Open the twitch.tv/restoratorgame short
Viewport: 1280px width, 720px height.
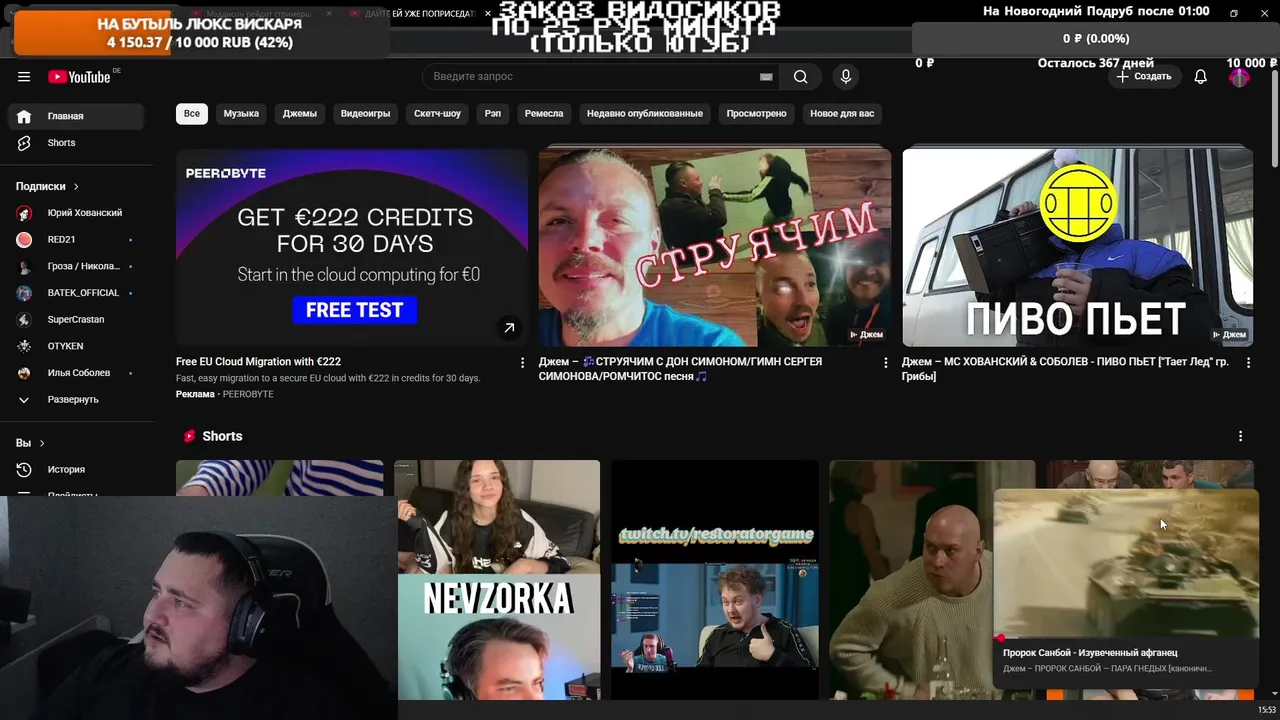(715, 580)
